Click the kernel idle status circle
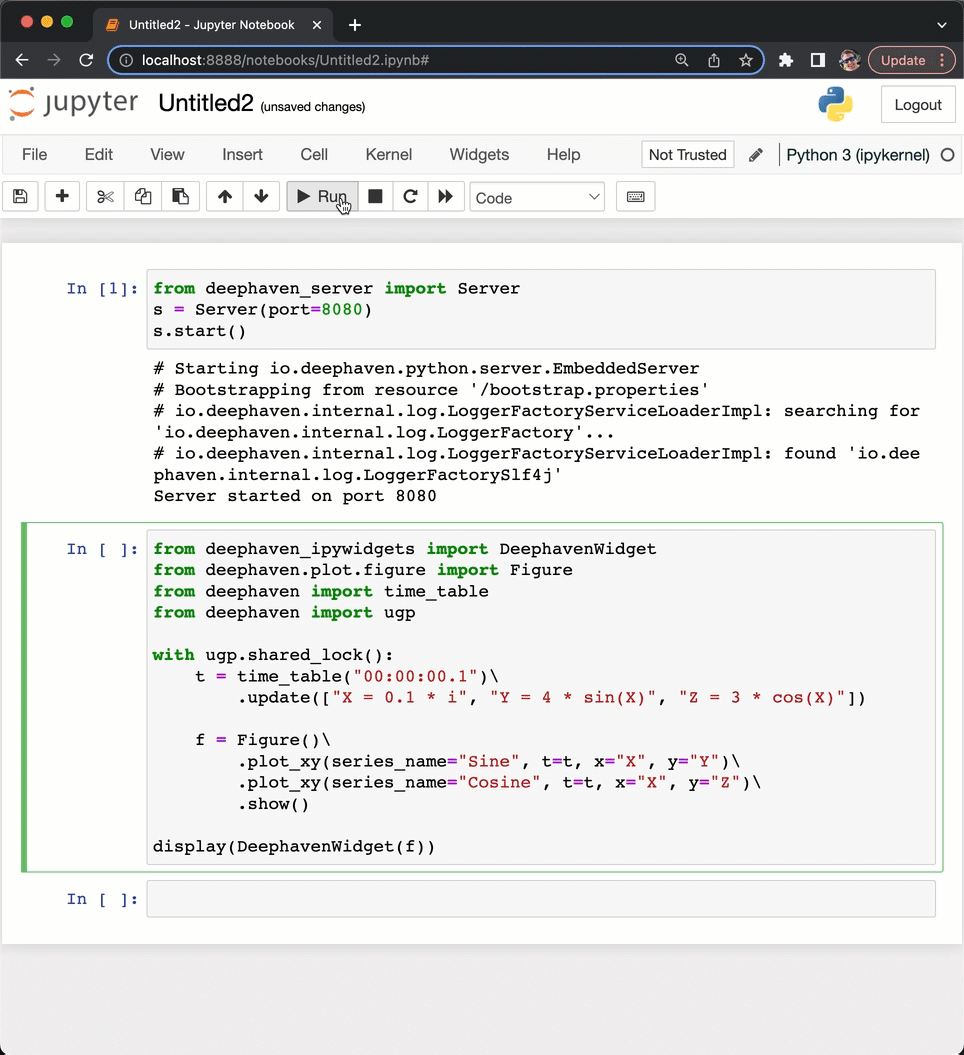Screen dimensions: 964x1055 pyautogui.click(x=947, y=155)
